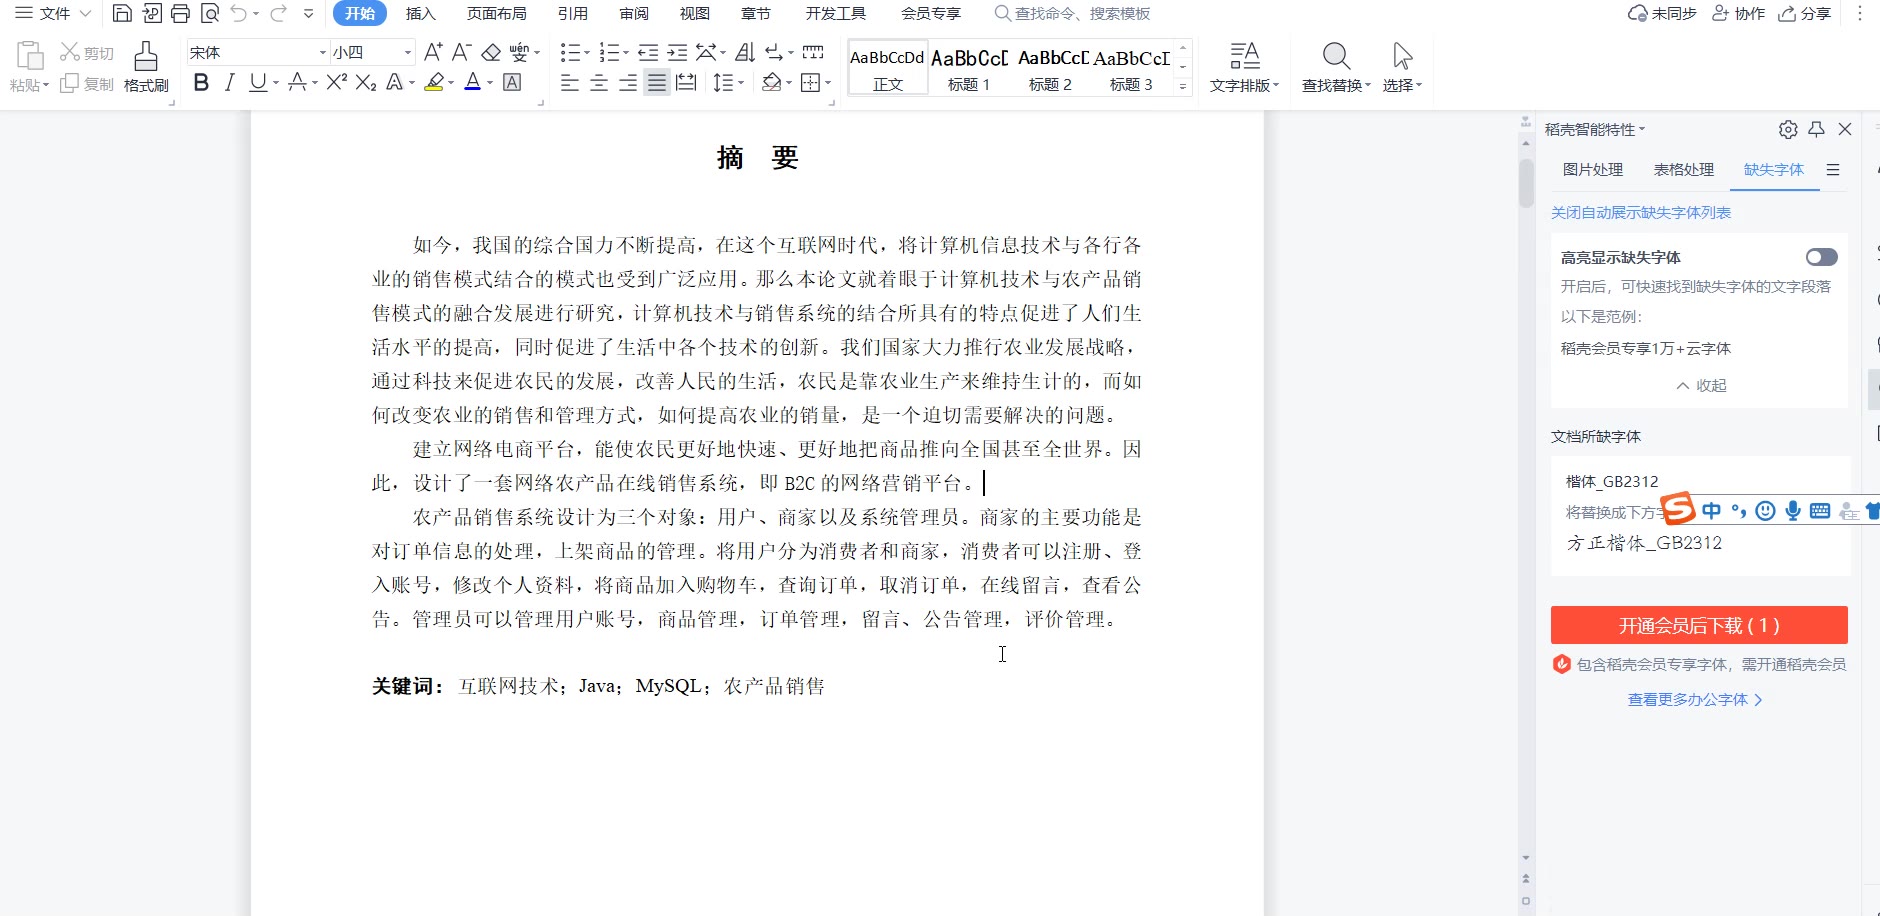Toggle subscript formatting
1880x916 pixels.
366,83
